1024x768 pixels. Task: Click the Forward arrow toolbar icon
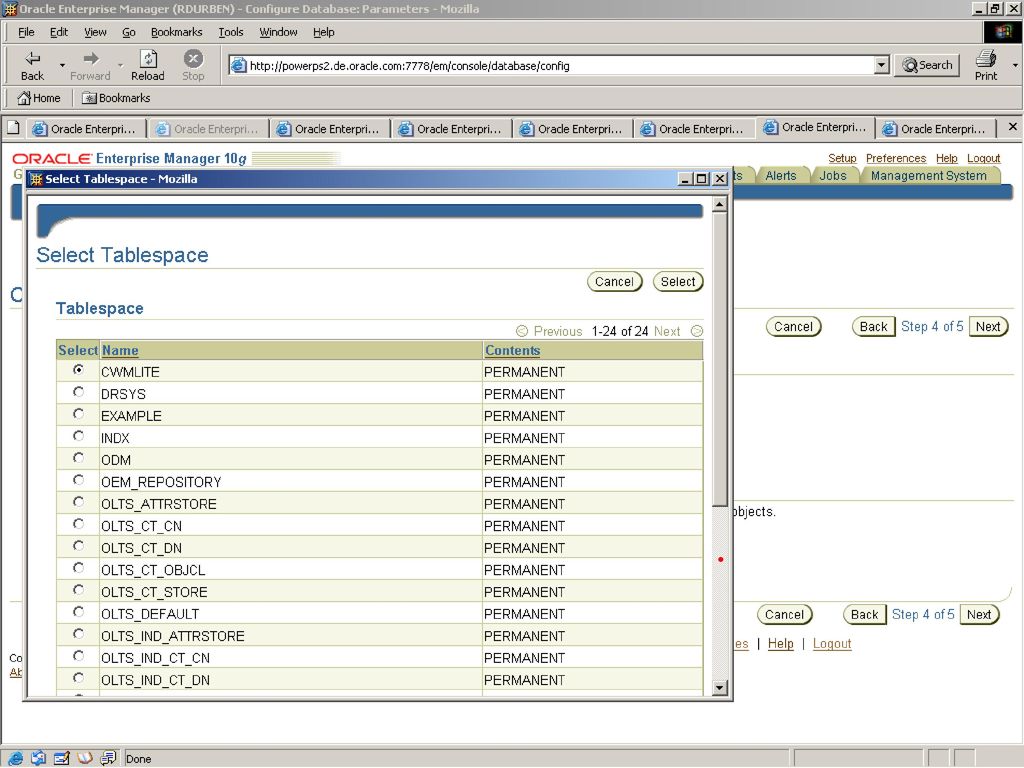90,65
